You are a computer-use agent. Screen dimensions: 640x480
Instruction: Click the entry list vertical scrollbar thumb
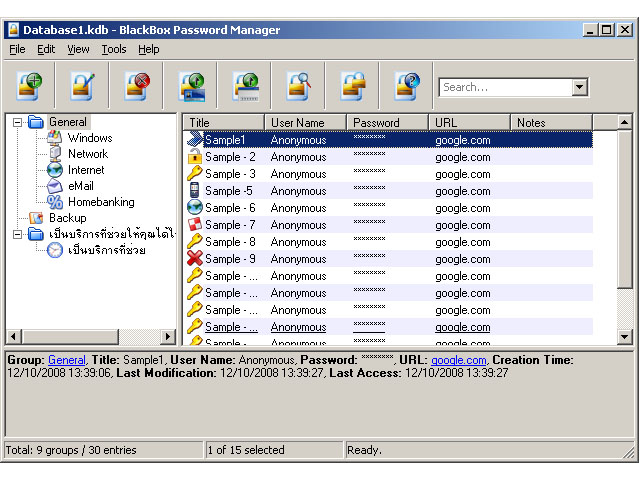coord(624,209)
